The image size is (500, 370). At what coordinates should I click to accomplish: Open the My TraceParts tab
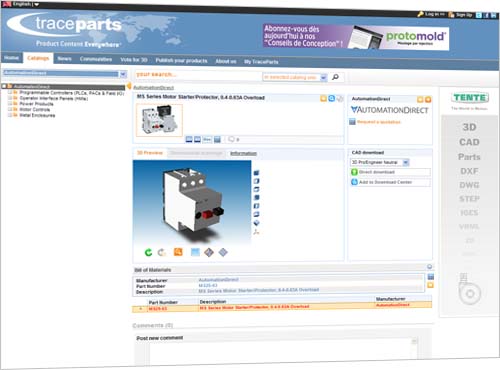tap(261, 62)
